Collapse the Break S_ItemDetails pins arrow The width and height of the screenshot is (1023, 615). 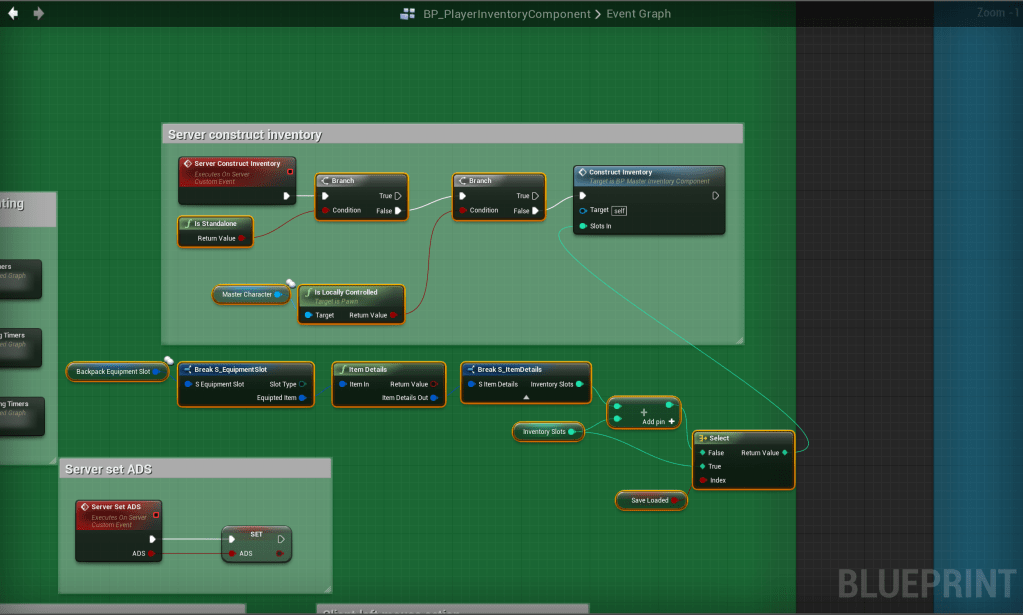[x=526, y=397]
